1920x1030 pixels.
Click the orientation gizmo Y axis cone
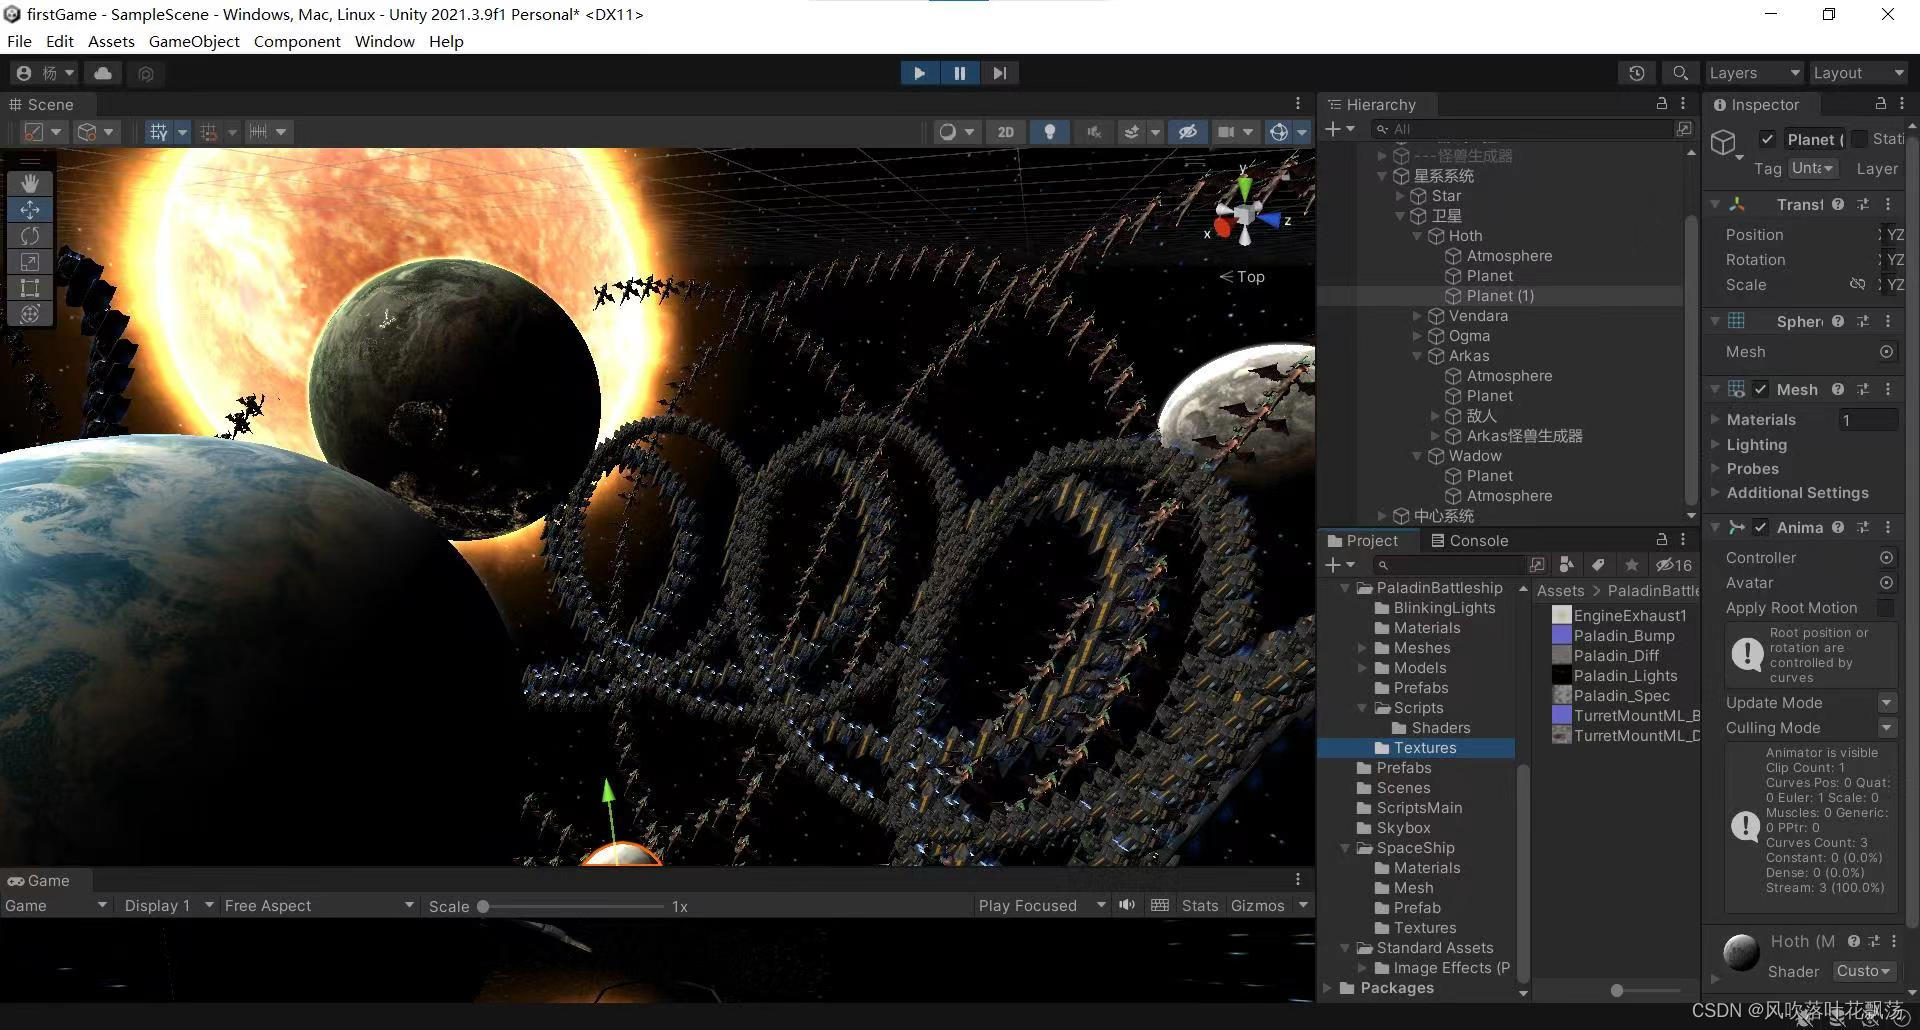(1244, 187)
